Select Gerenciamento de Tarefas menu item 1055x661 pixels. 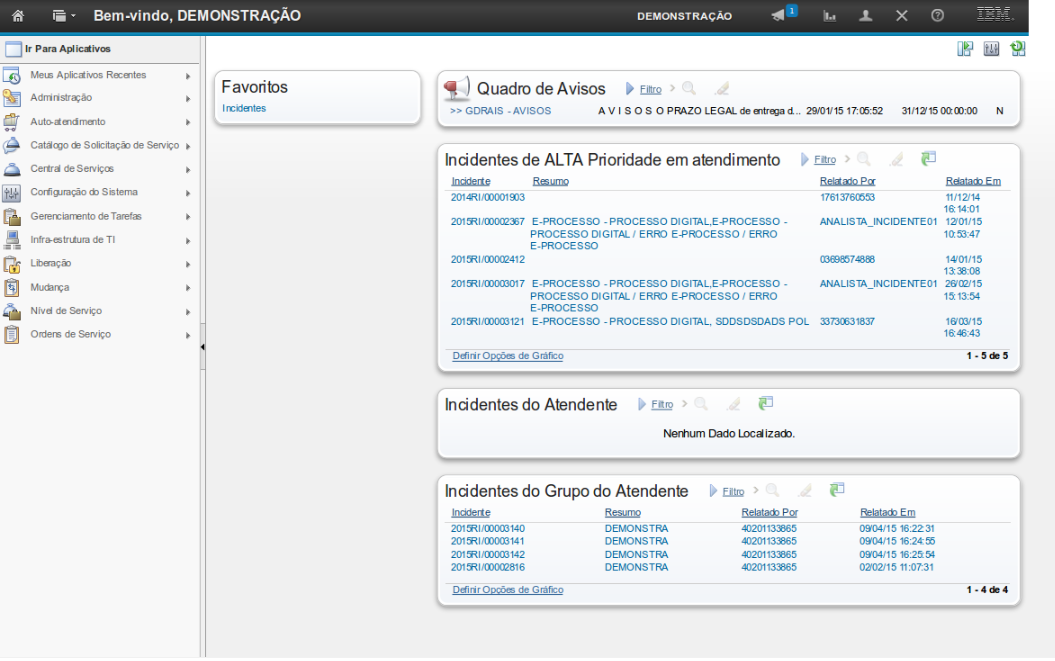tap(86, 216)
